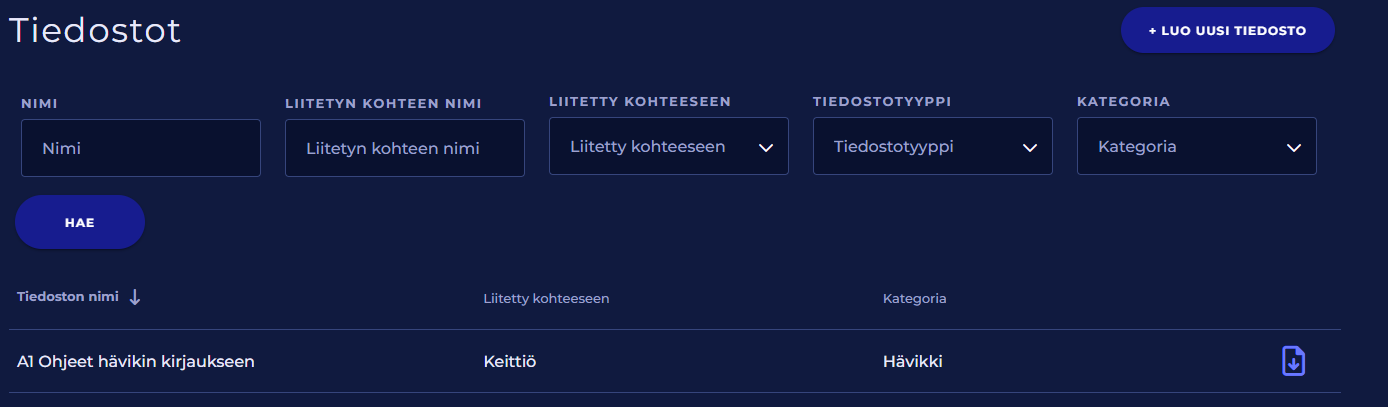Click the LIITETYN KOHTEEN NIMI field label
The width and height of the screenshot is (1388, 407).
point(384,103)
